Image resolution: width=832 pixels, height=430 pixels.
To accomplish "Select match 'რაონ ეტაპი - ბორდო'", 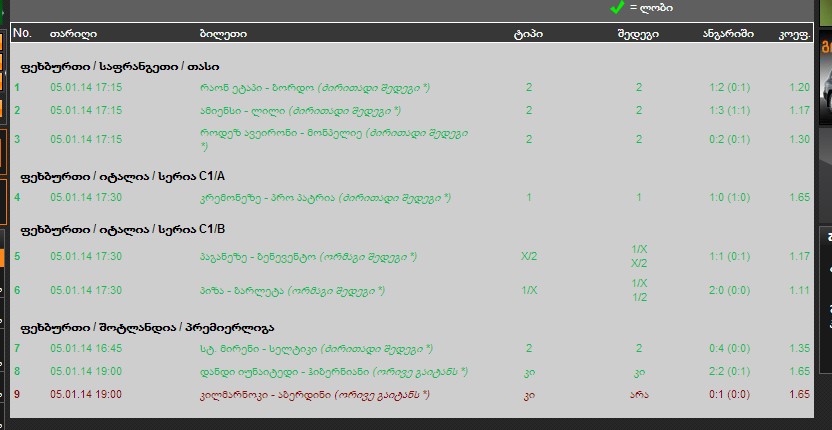I will coord(257,88).
